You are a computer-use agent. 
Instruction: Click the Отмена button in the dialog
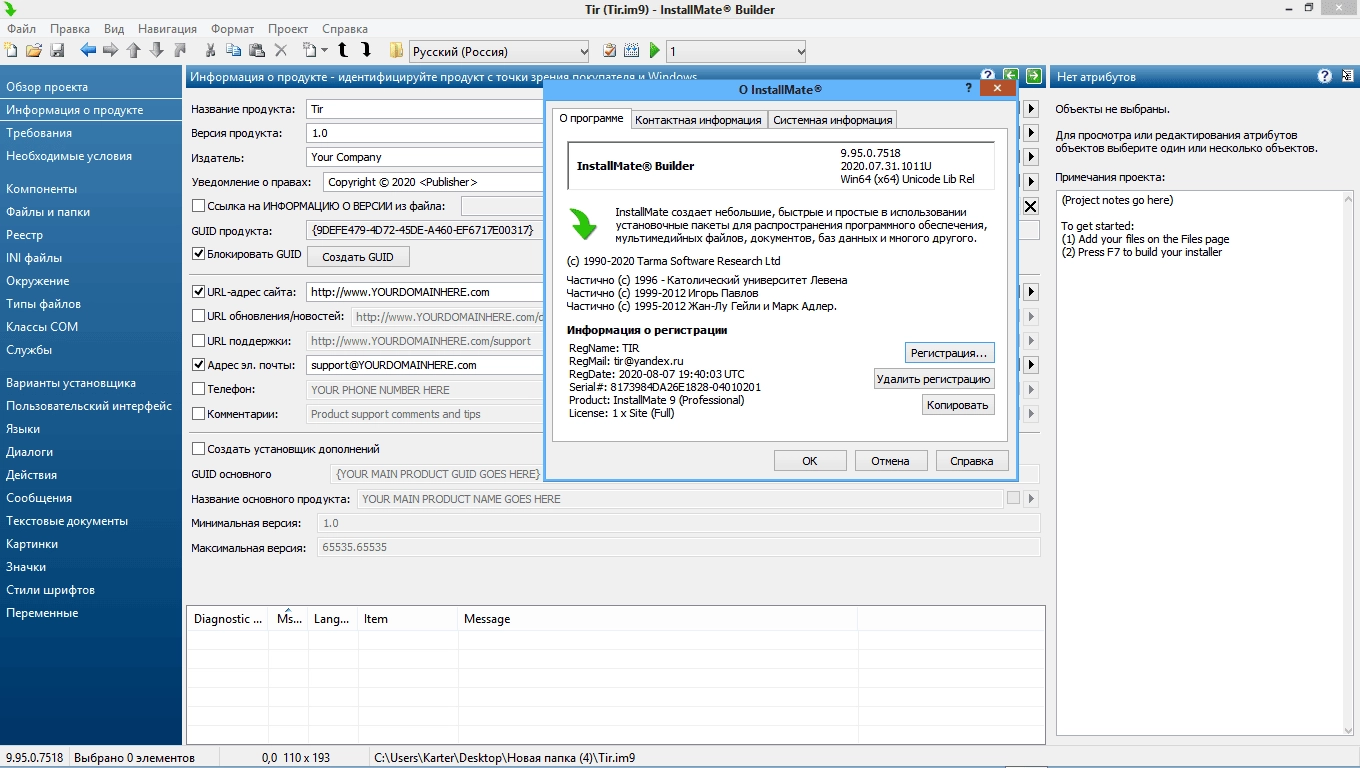pos(890,461)
